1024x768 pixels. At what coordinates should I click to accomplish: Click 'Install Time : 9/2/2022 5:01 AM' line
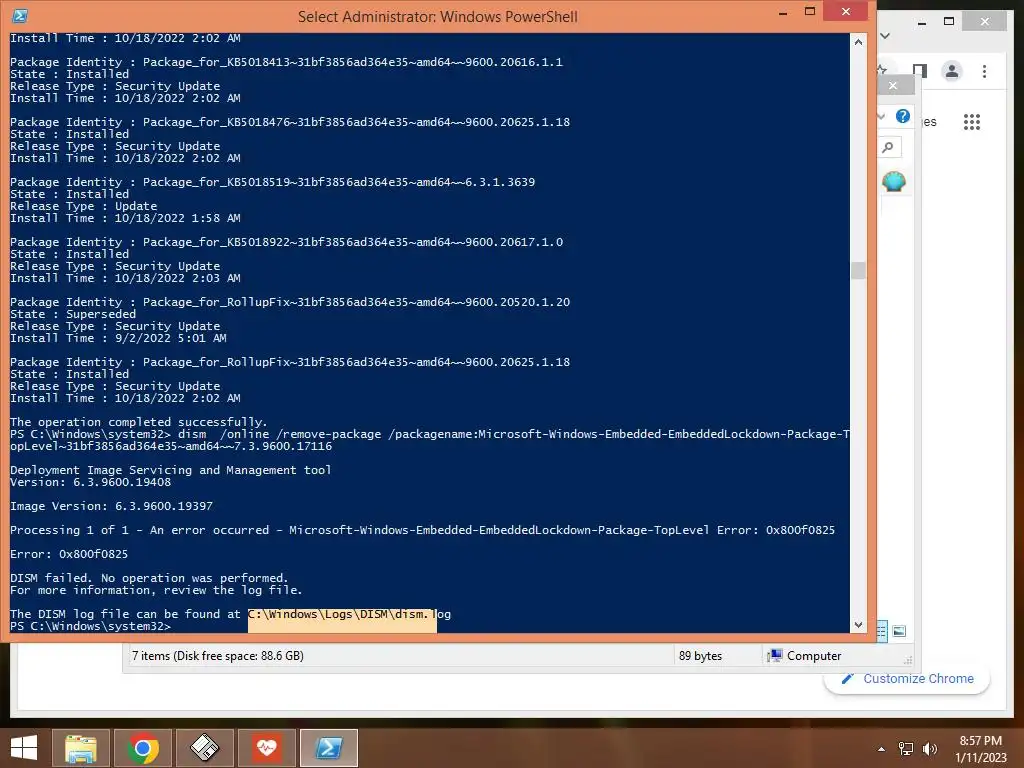pos(118,338)
